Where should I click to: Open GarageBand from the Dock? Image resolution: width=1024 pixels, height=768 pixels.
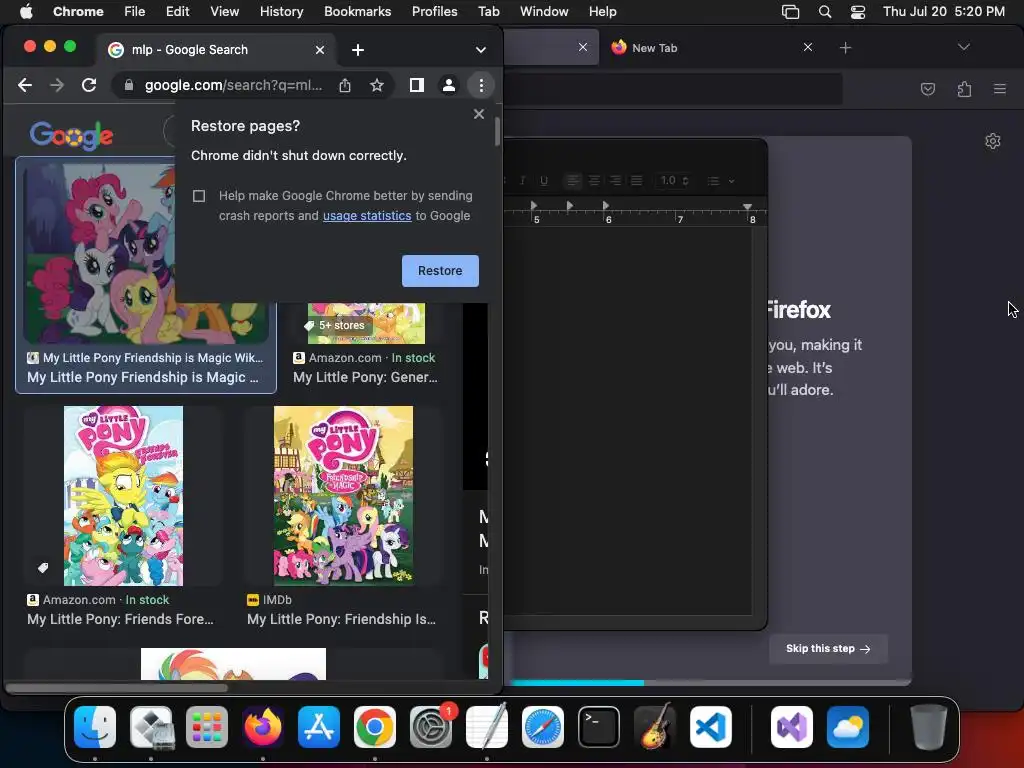pos(655,727)
